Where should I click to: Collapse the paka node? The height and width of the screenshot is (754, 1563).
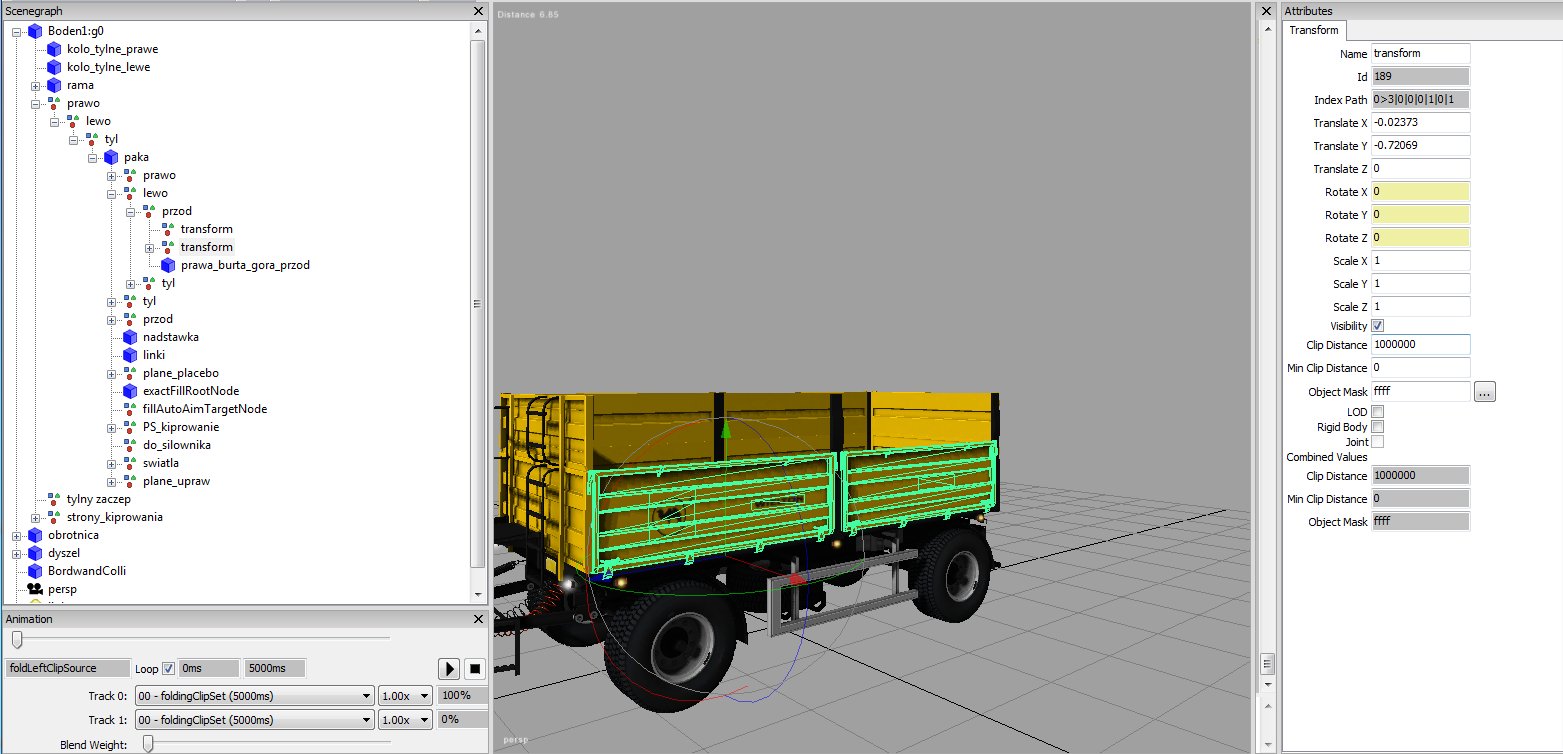click(93, 157)
